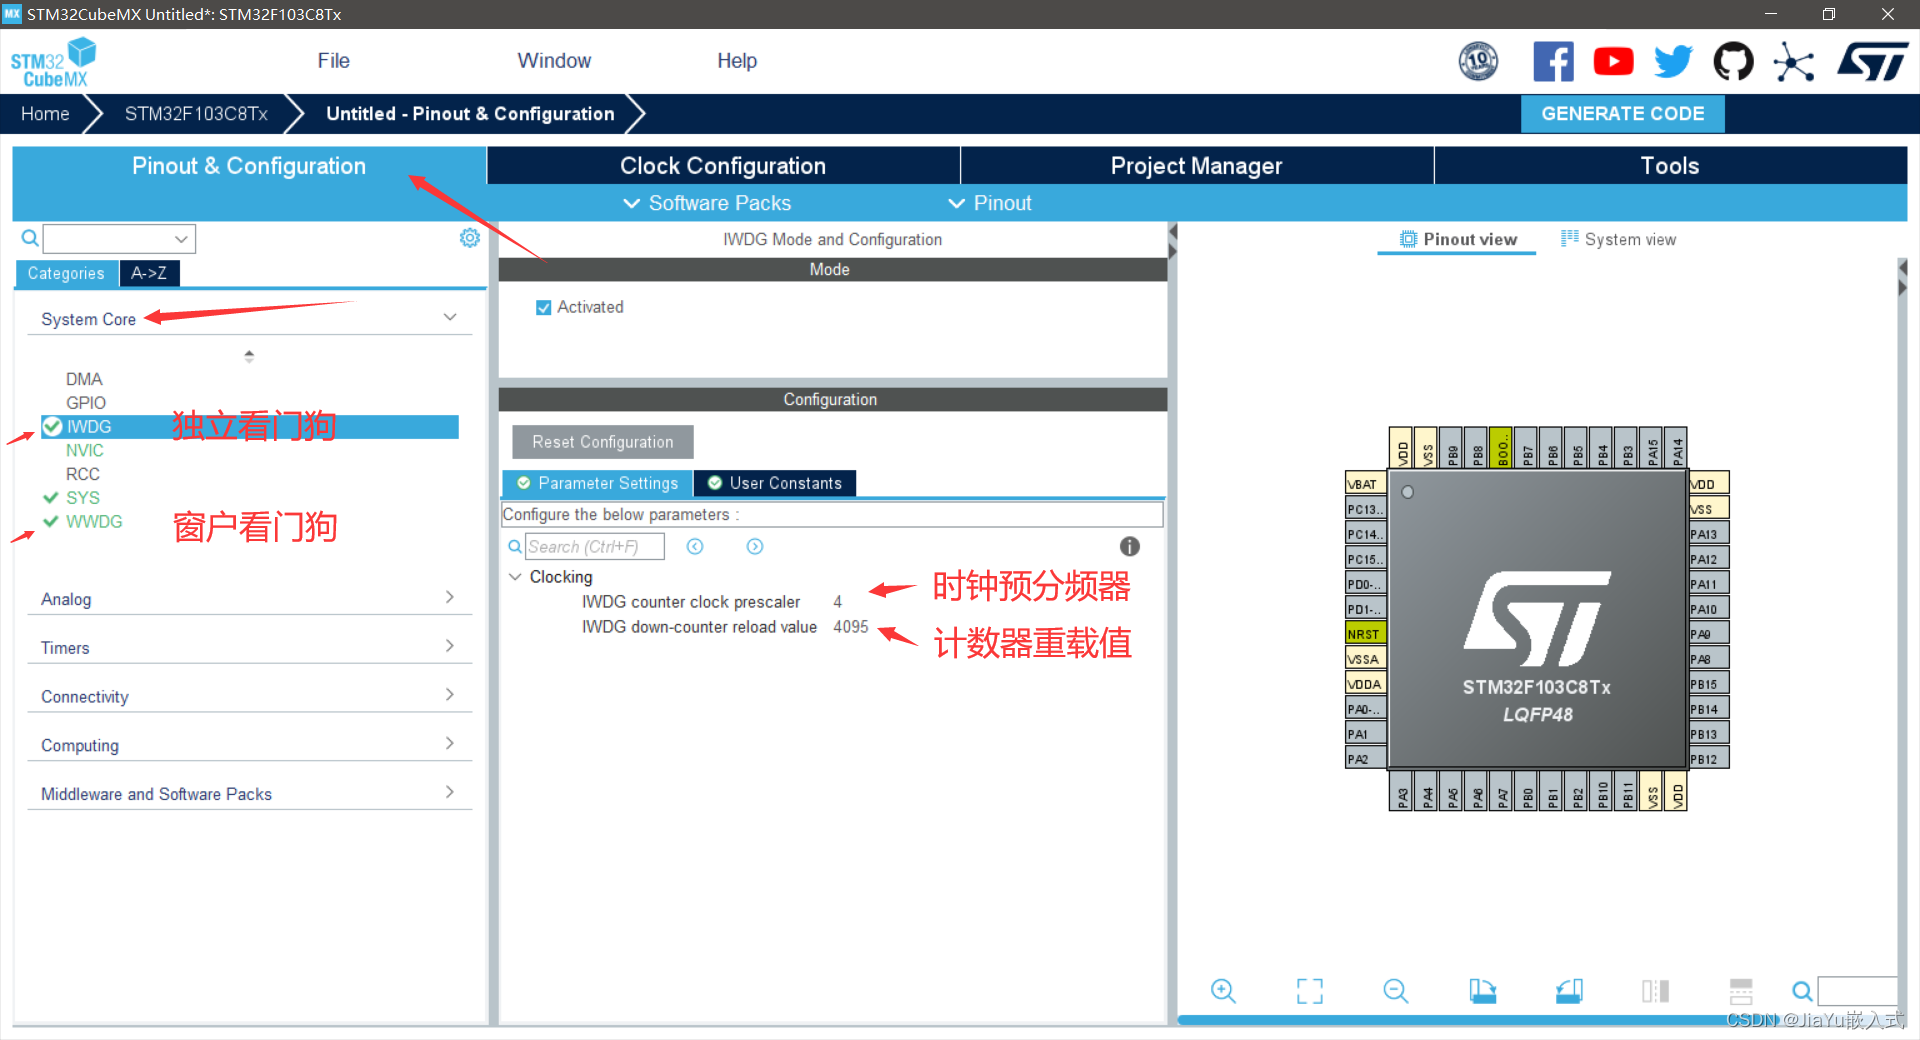Zoom in on the chip pinout
The width and height of the screenshot is (1920, 1040).
tap(1223, 991)
